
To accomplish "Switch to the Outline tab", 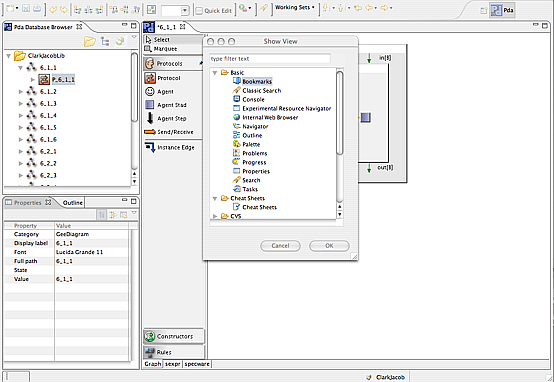I will click(72, 203).
